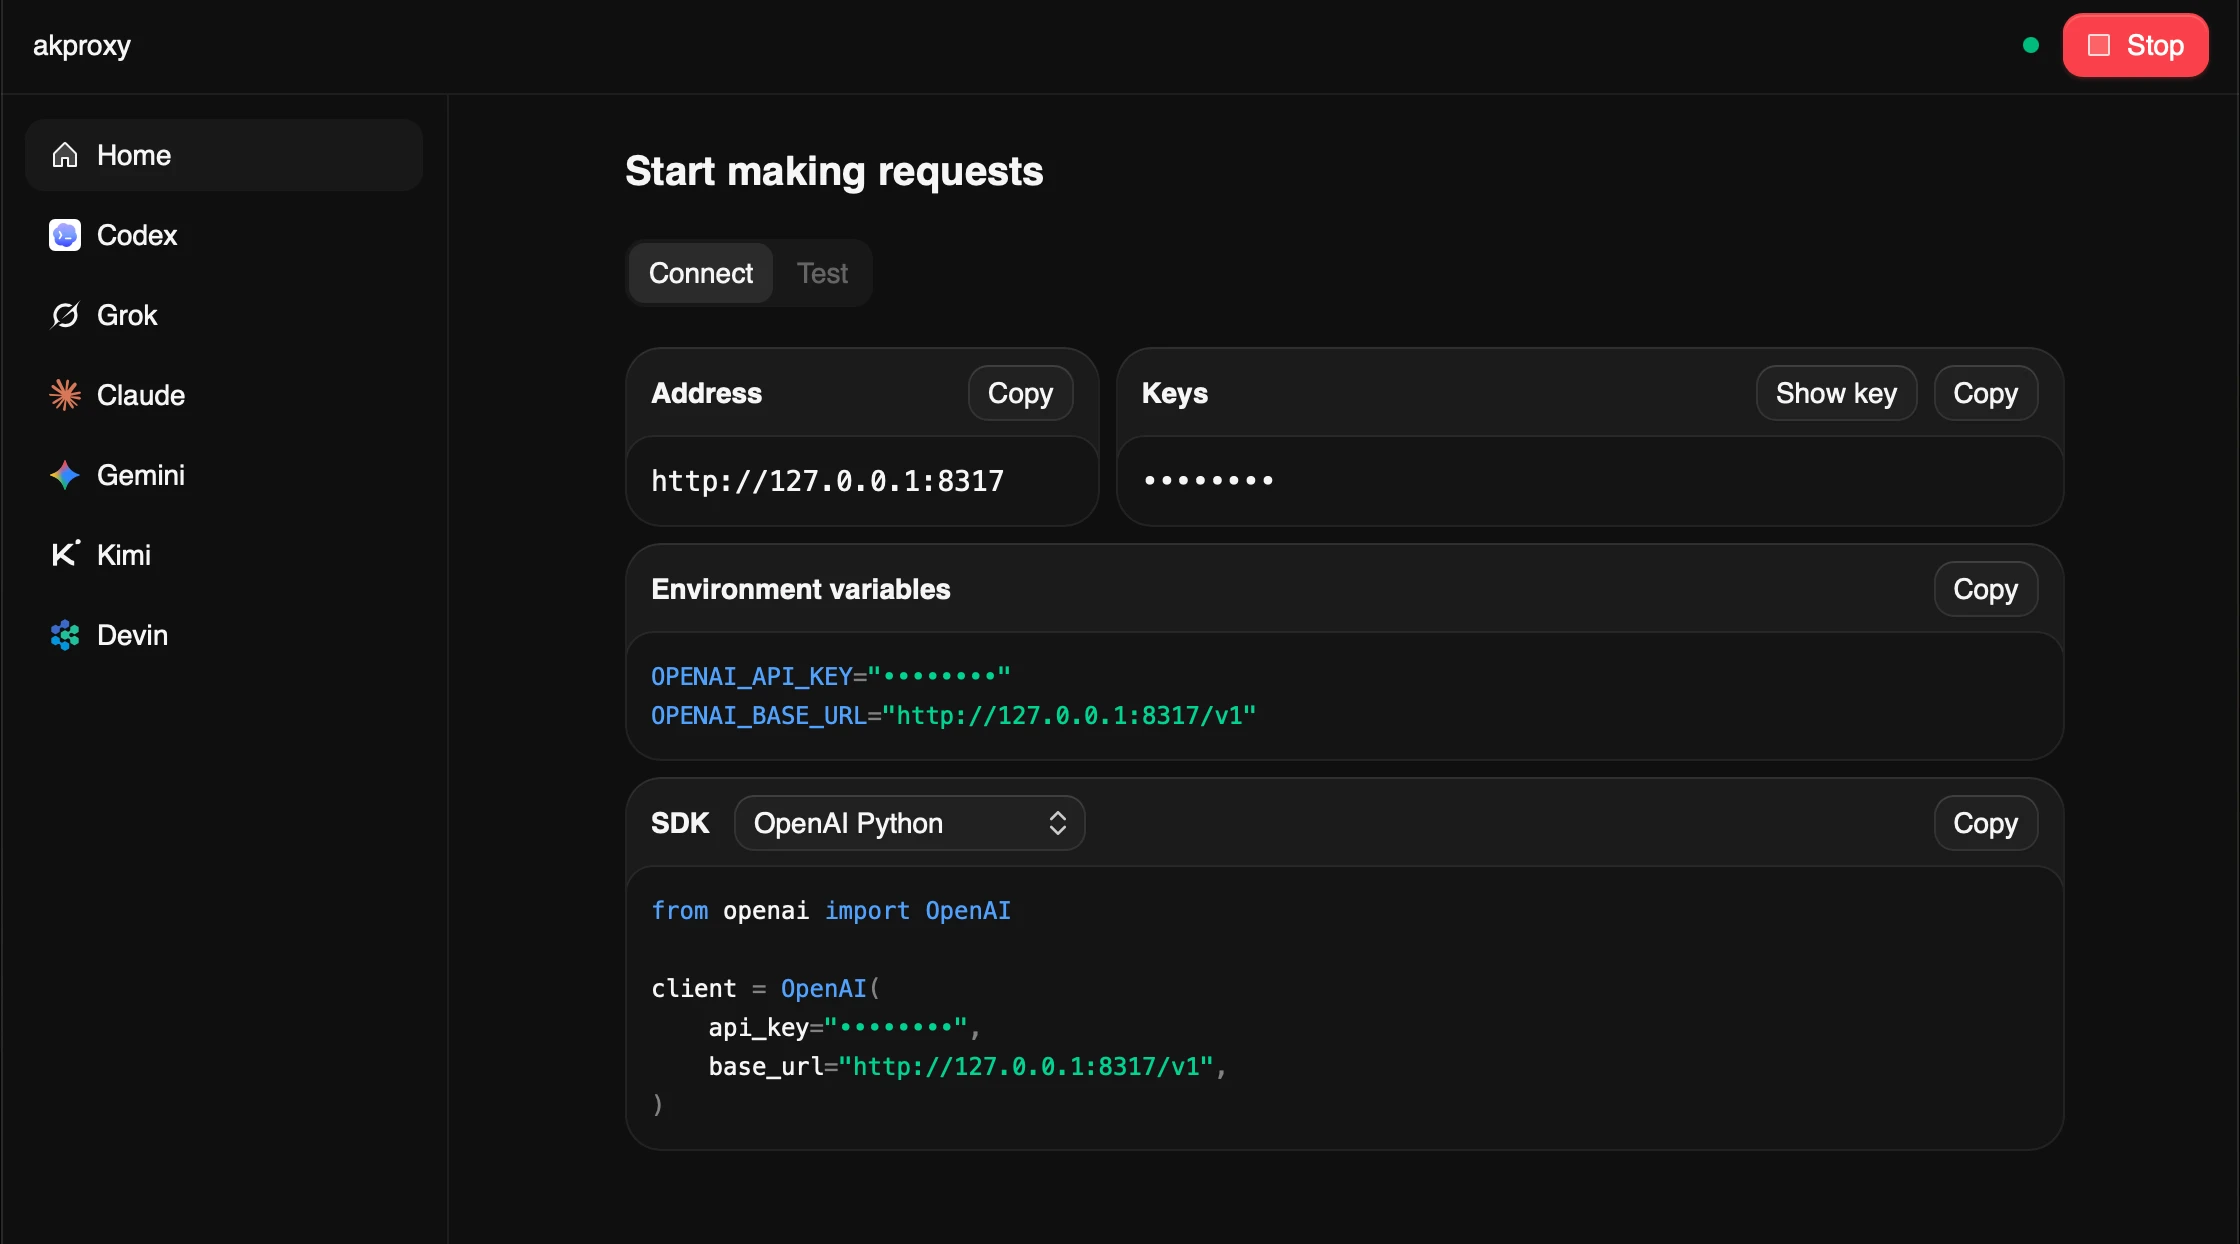Click the Environment variables heading
This screenshot has height=1244, width=2240.
(800, 589)
